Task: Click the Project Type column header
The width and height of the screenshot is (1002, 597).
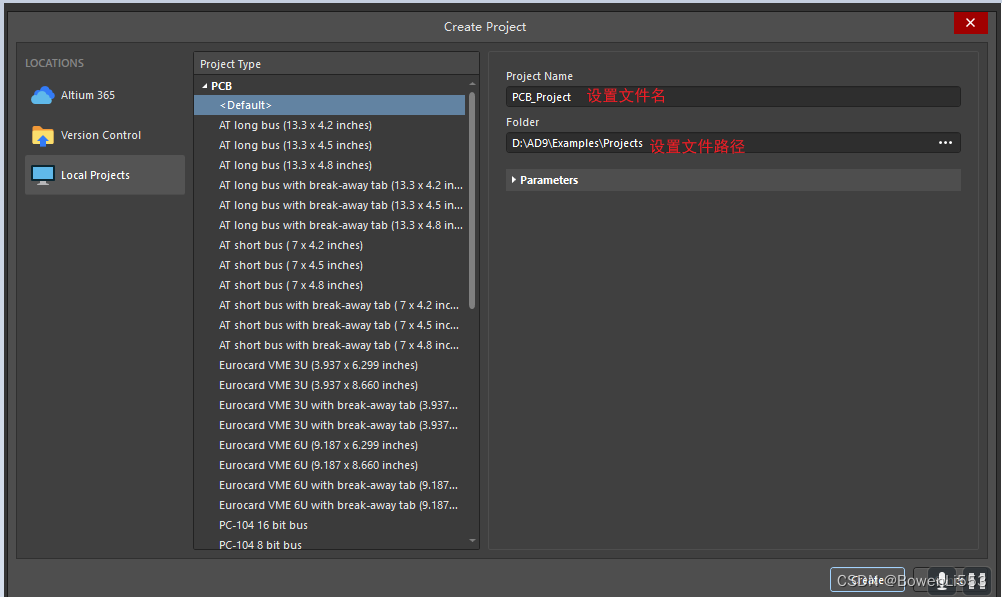Action: pyautogui.click(x=336, y=64)
